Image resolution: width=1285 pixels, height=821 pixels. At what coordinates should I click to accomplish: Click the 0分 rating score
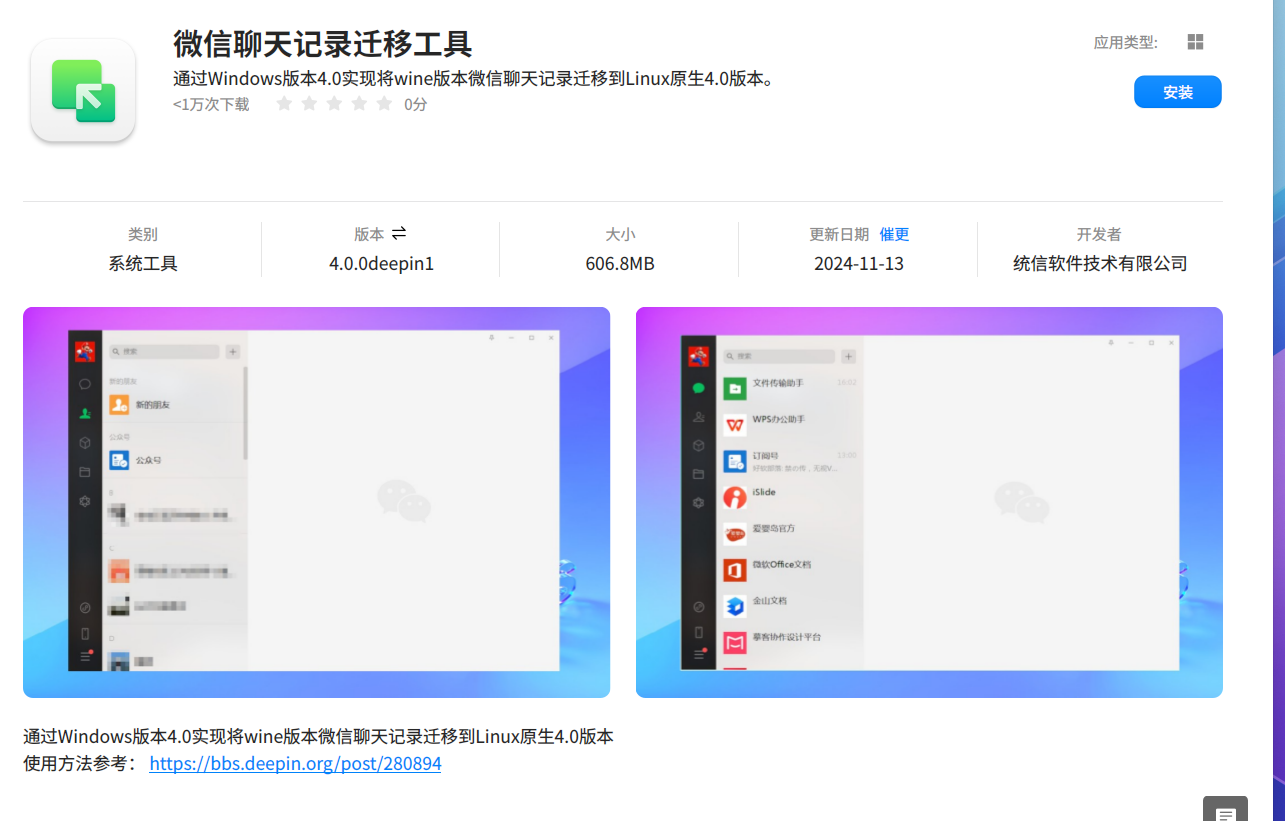[415, 104]
